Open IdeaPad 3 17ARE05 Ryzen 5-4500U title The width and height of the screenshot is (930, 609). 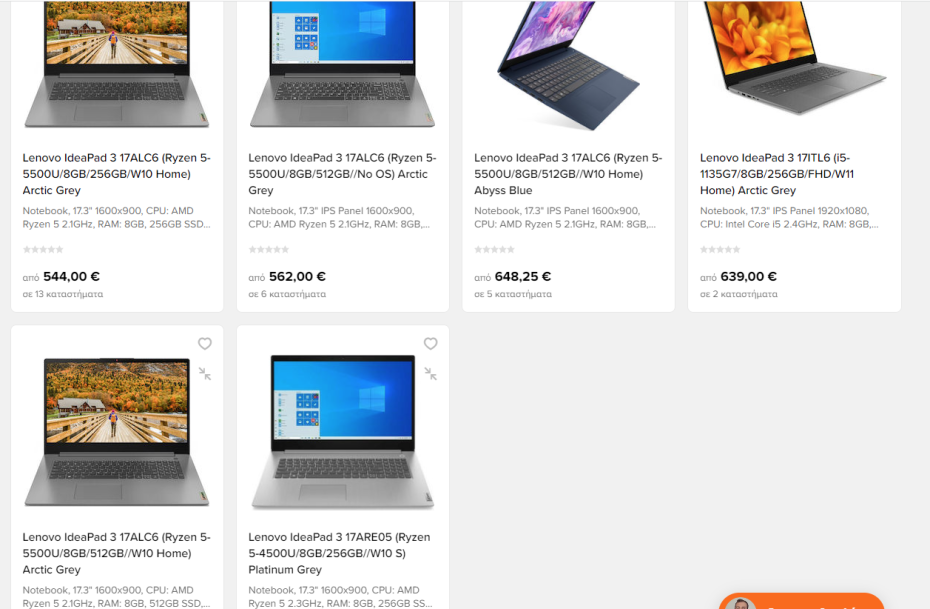click(339, 553)
